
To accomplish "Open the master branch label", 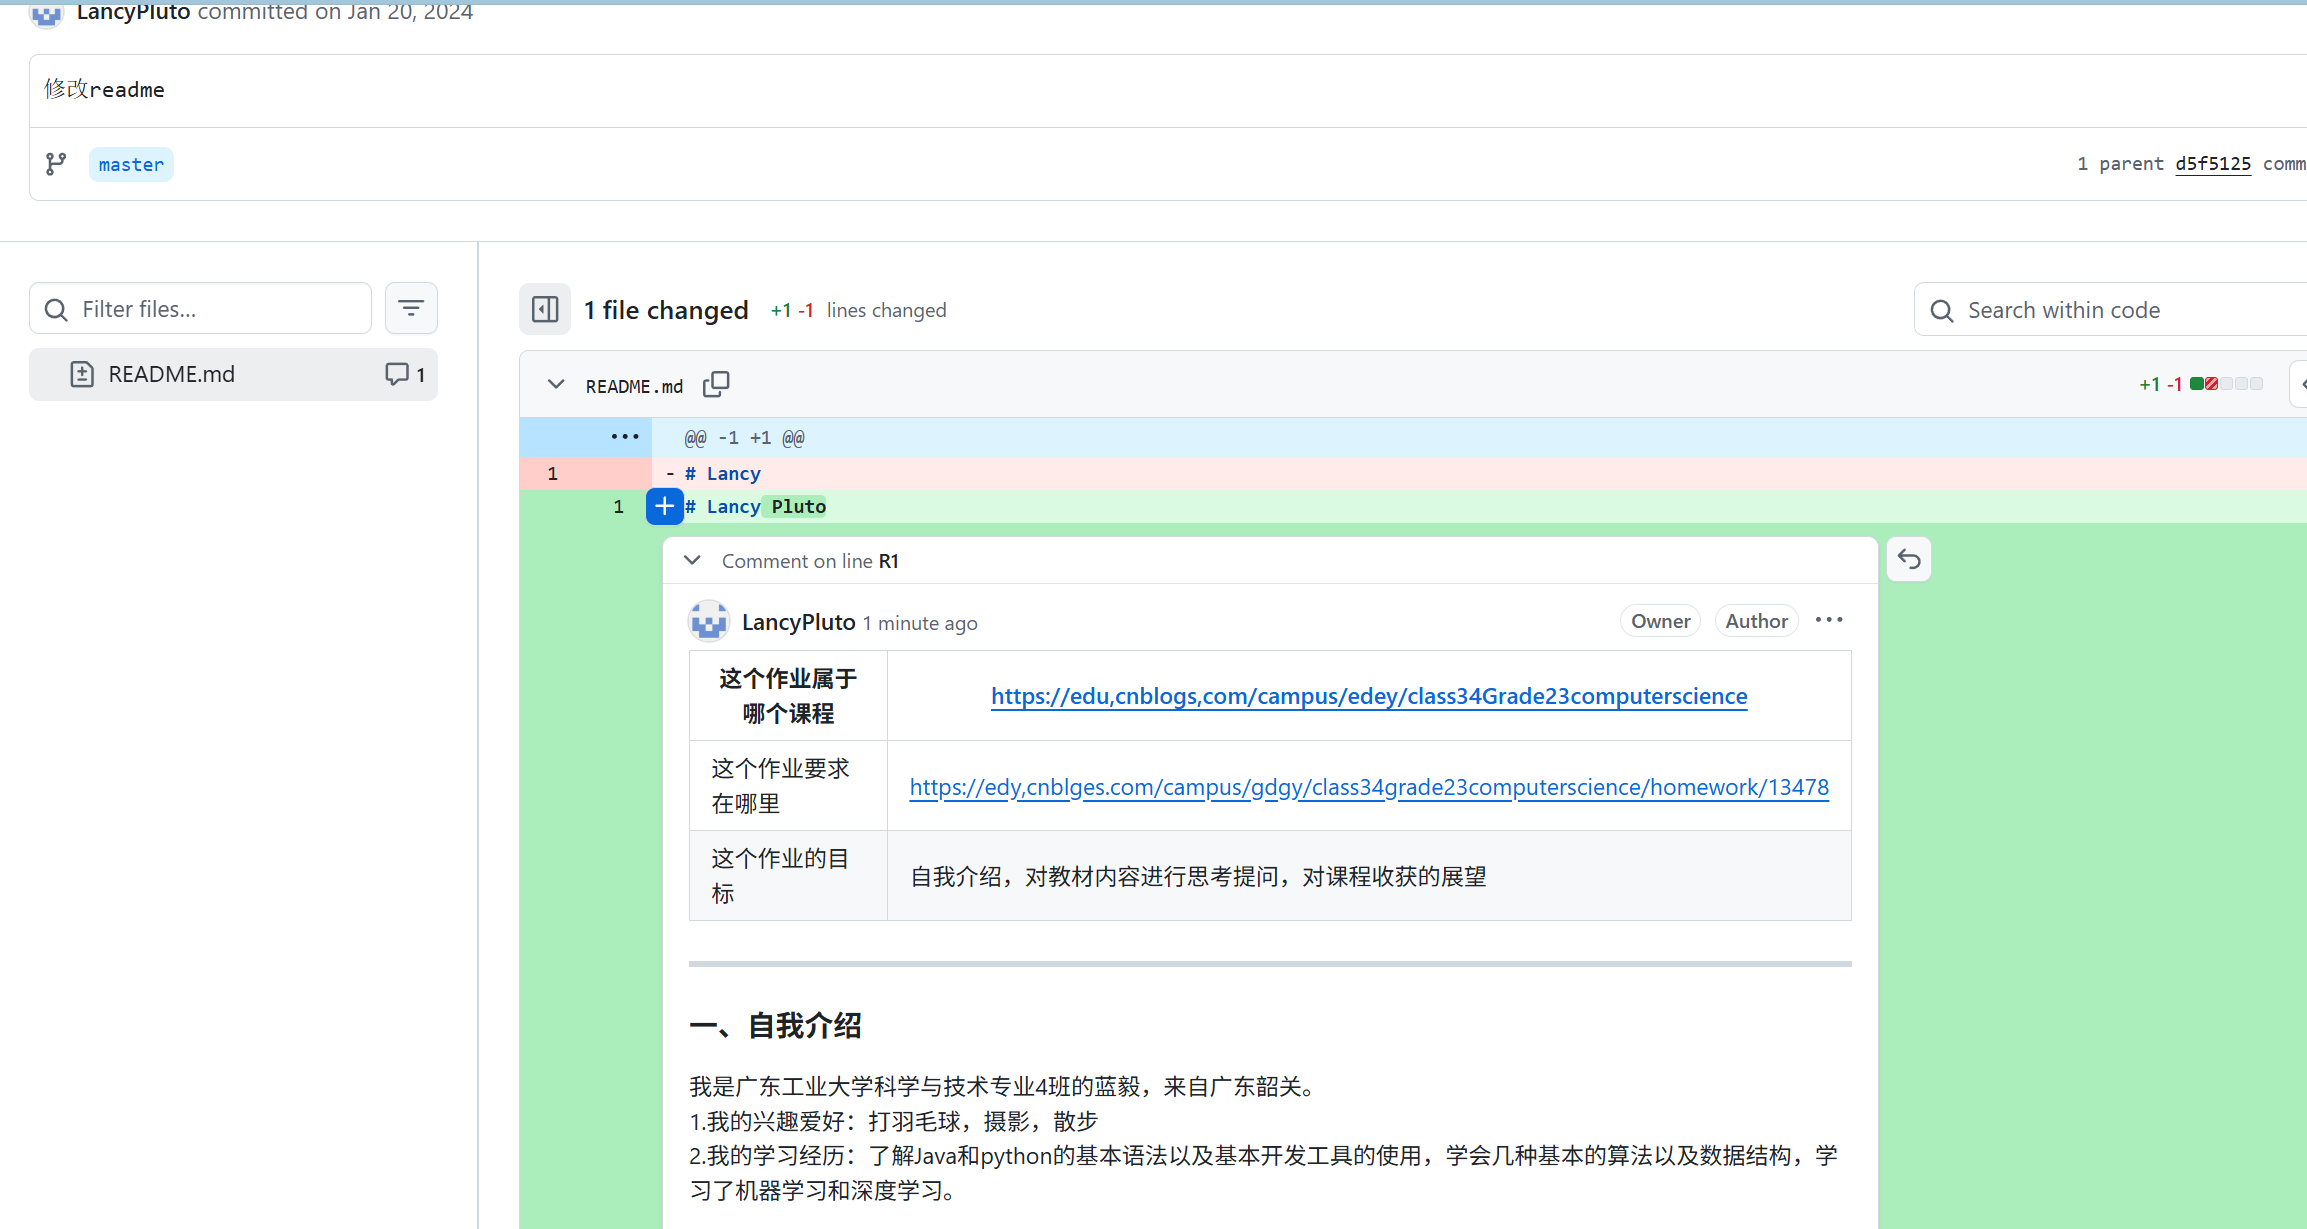I will coord(131,164).
